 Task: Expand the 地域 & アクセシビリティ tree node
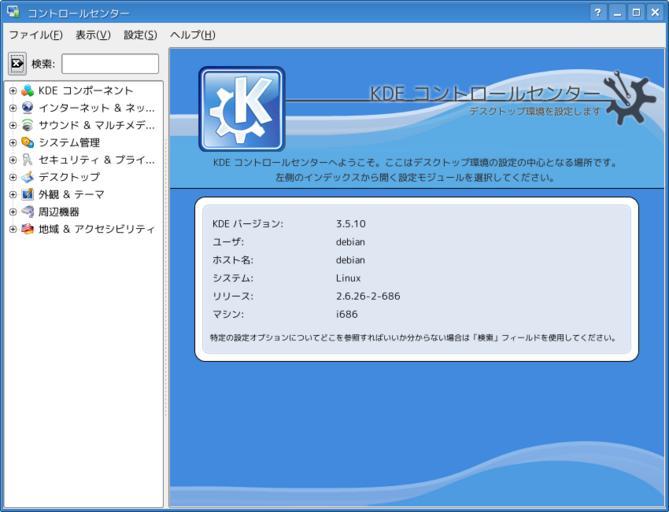[12, 229]
